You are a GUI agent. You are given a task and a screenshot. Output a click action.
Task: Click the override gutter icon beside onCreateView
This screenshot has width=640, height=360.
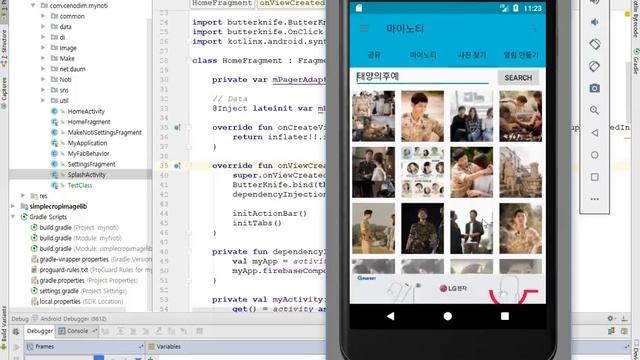(x=177, y=127)
